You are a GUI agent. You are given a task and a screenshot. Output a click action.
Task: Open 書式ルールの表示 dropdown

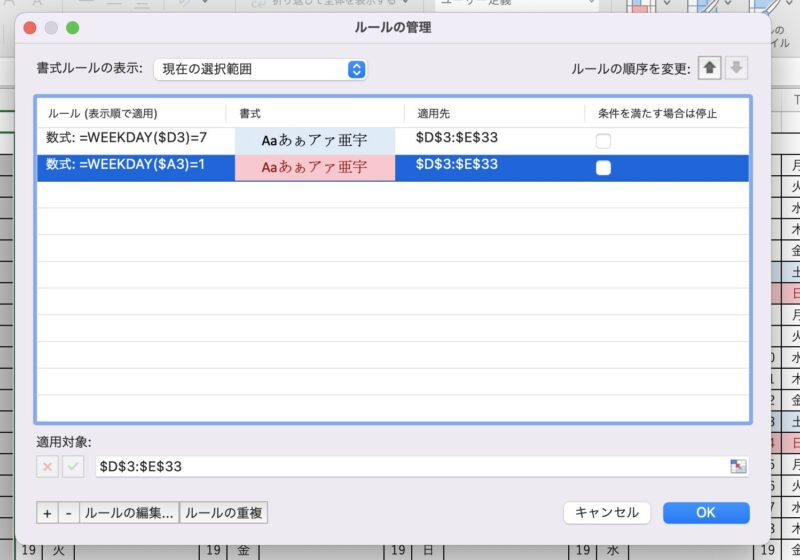[260, 69]
